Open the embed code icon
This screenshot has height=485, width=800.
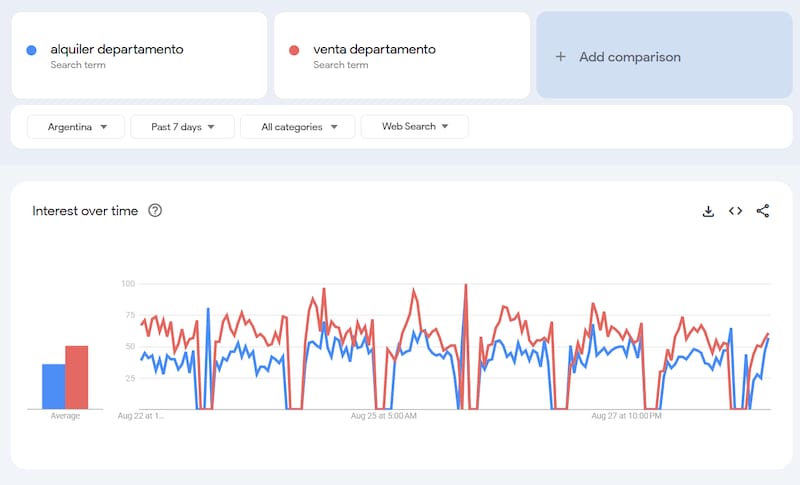tap(735, 211)
